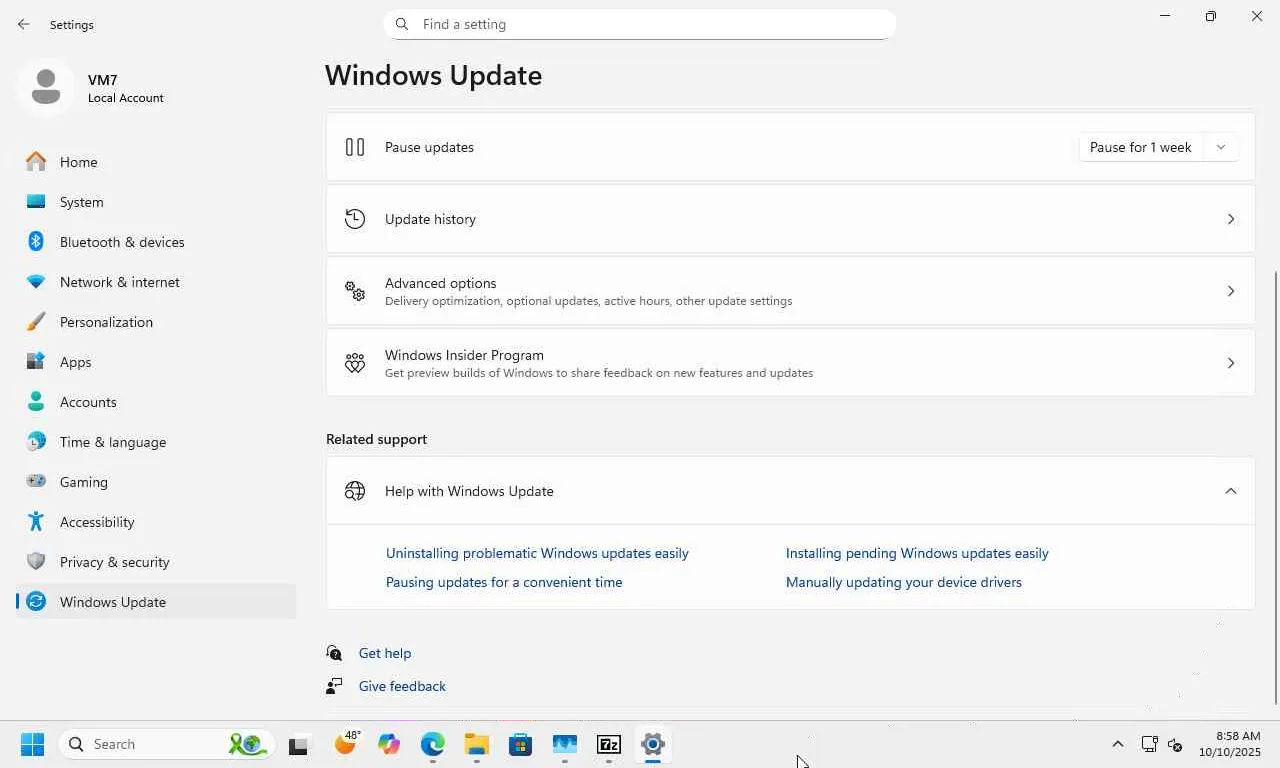
Task: Select the Personalization paintbrush icon
Action: click(36, 322)
